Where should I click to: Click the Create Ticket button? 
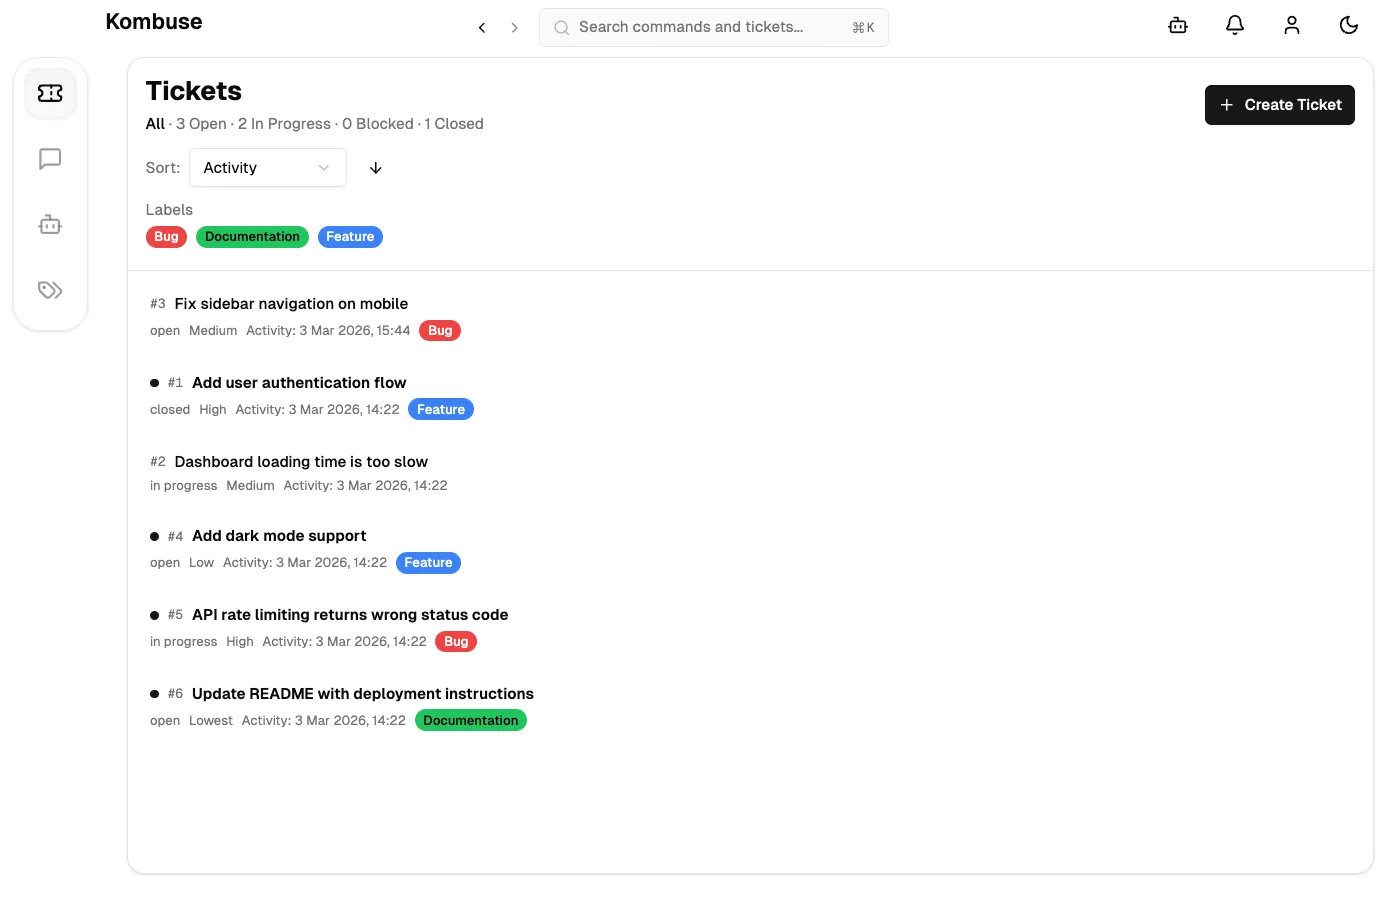point(1279,105)
